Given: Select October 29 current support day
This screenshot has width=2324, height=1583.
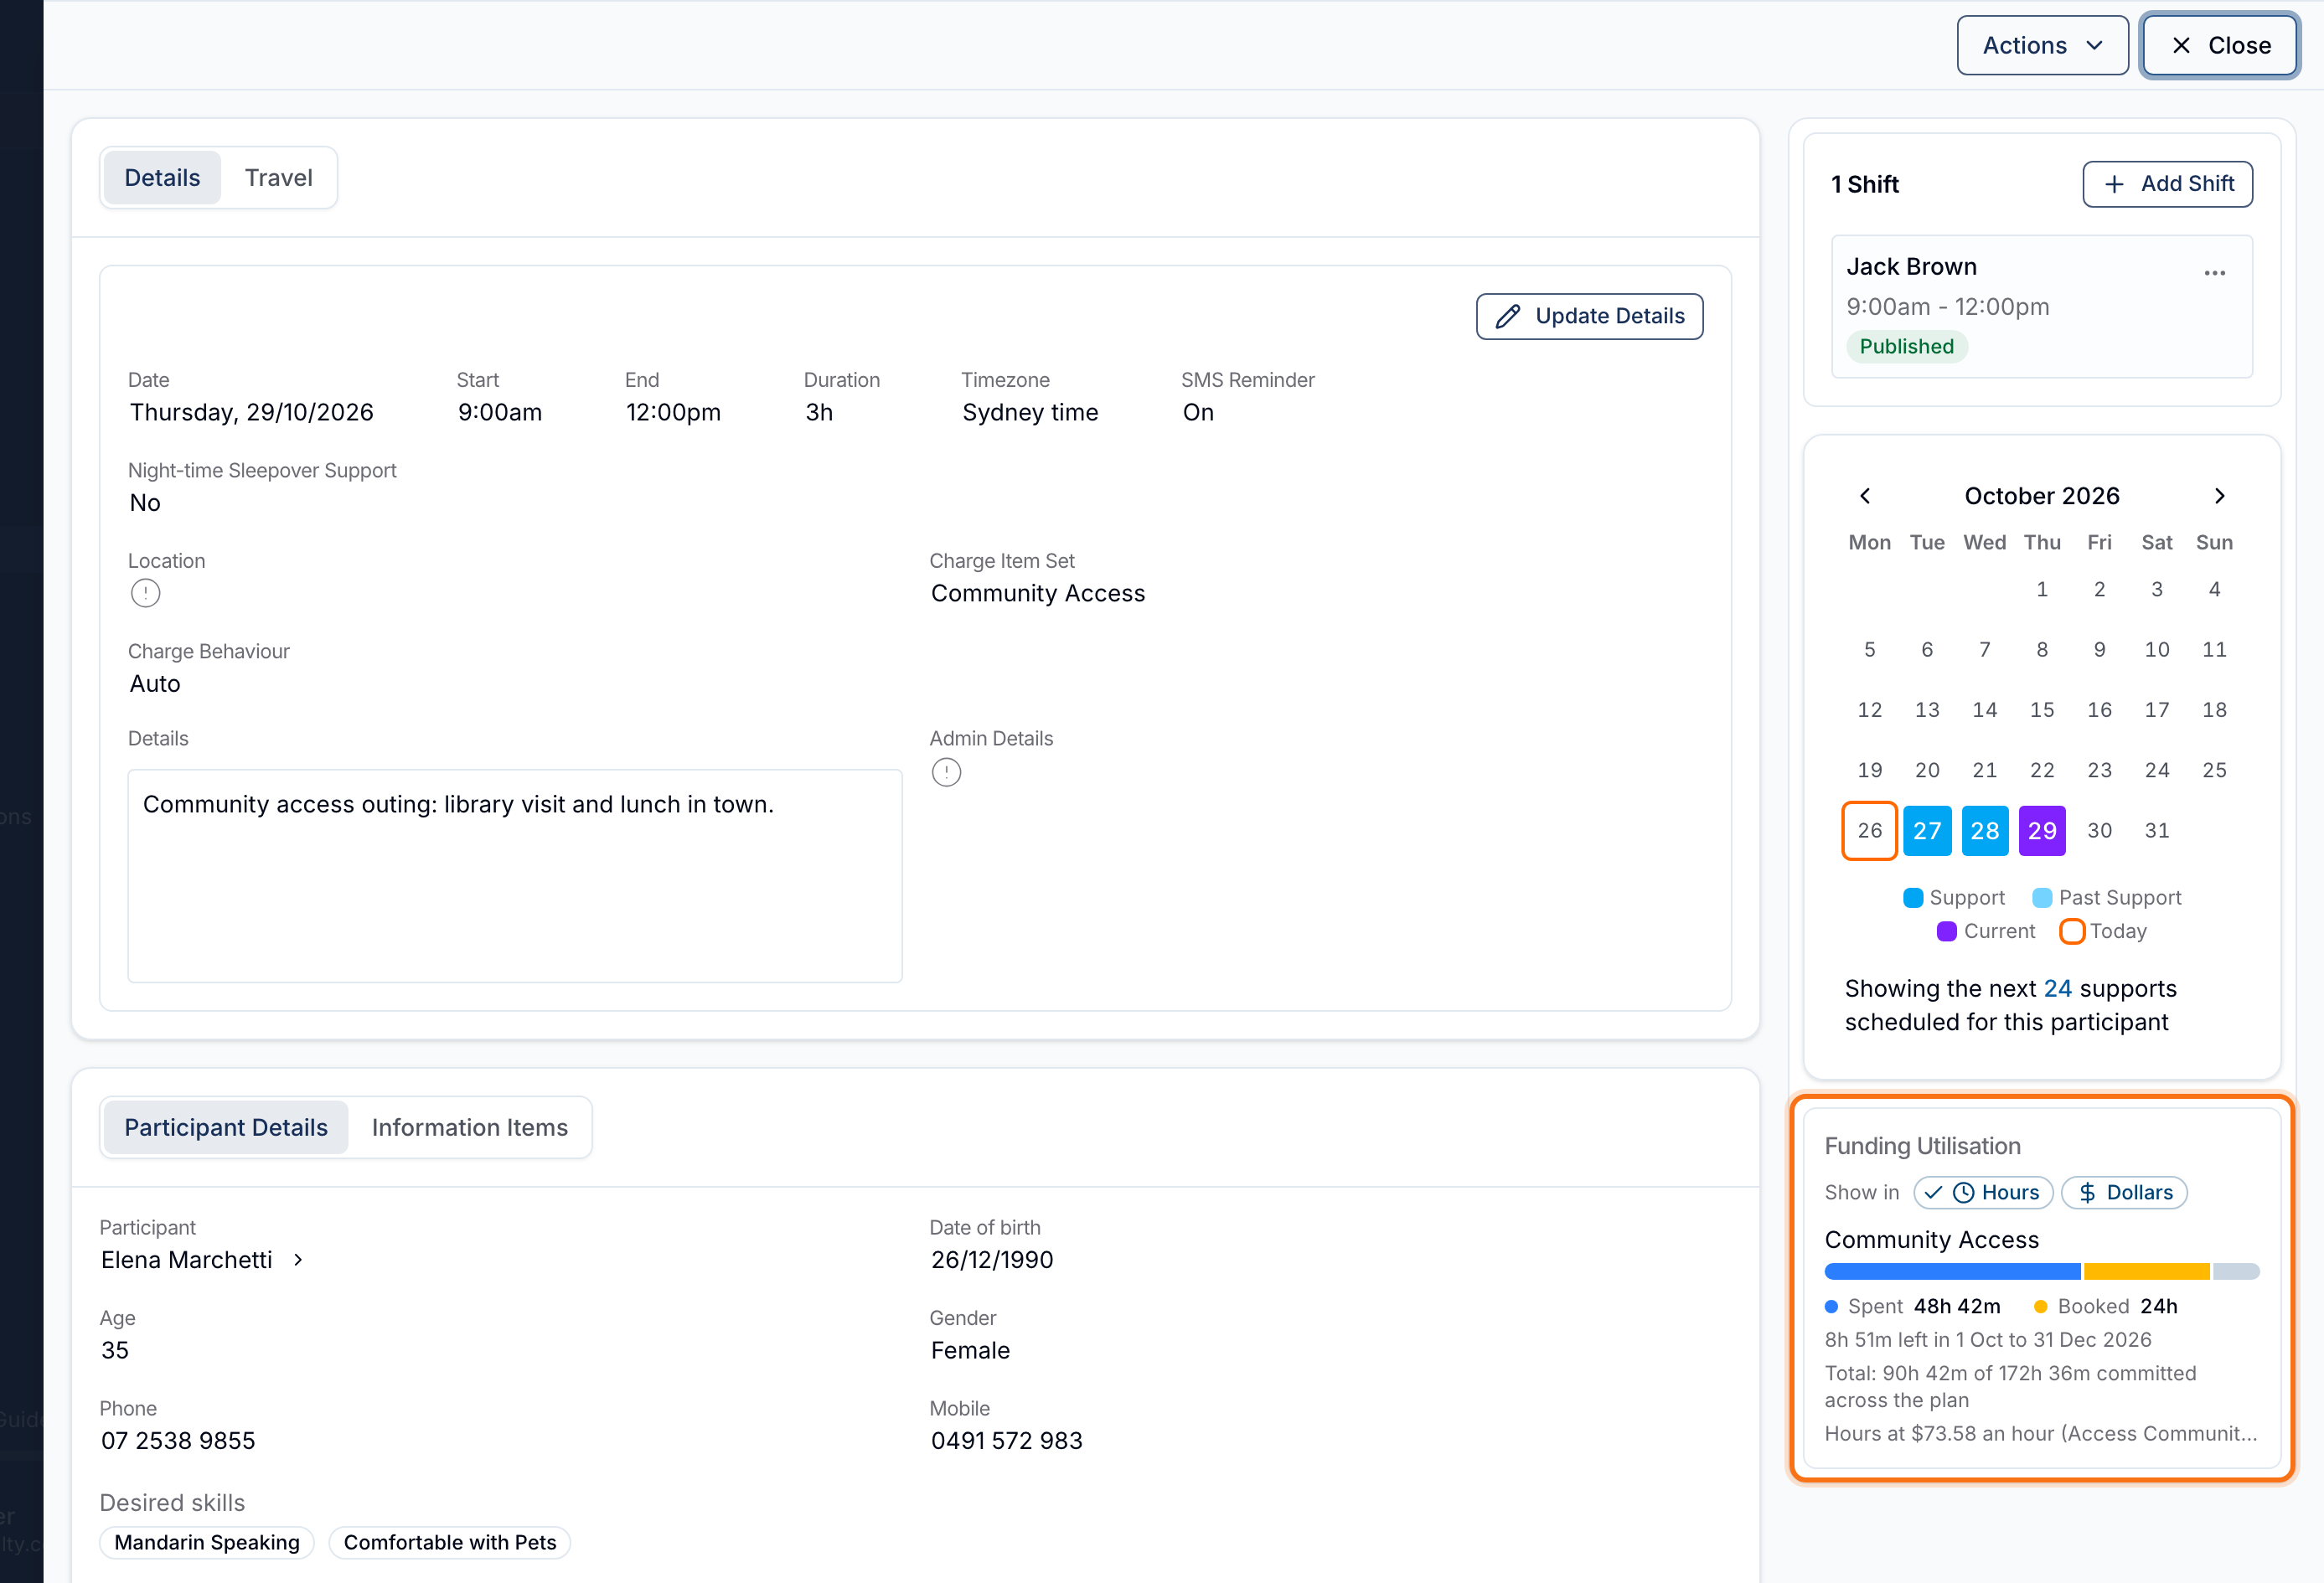Looking at the screenshot, I should click(x=2041, y=831).
